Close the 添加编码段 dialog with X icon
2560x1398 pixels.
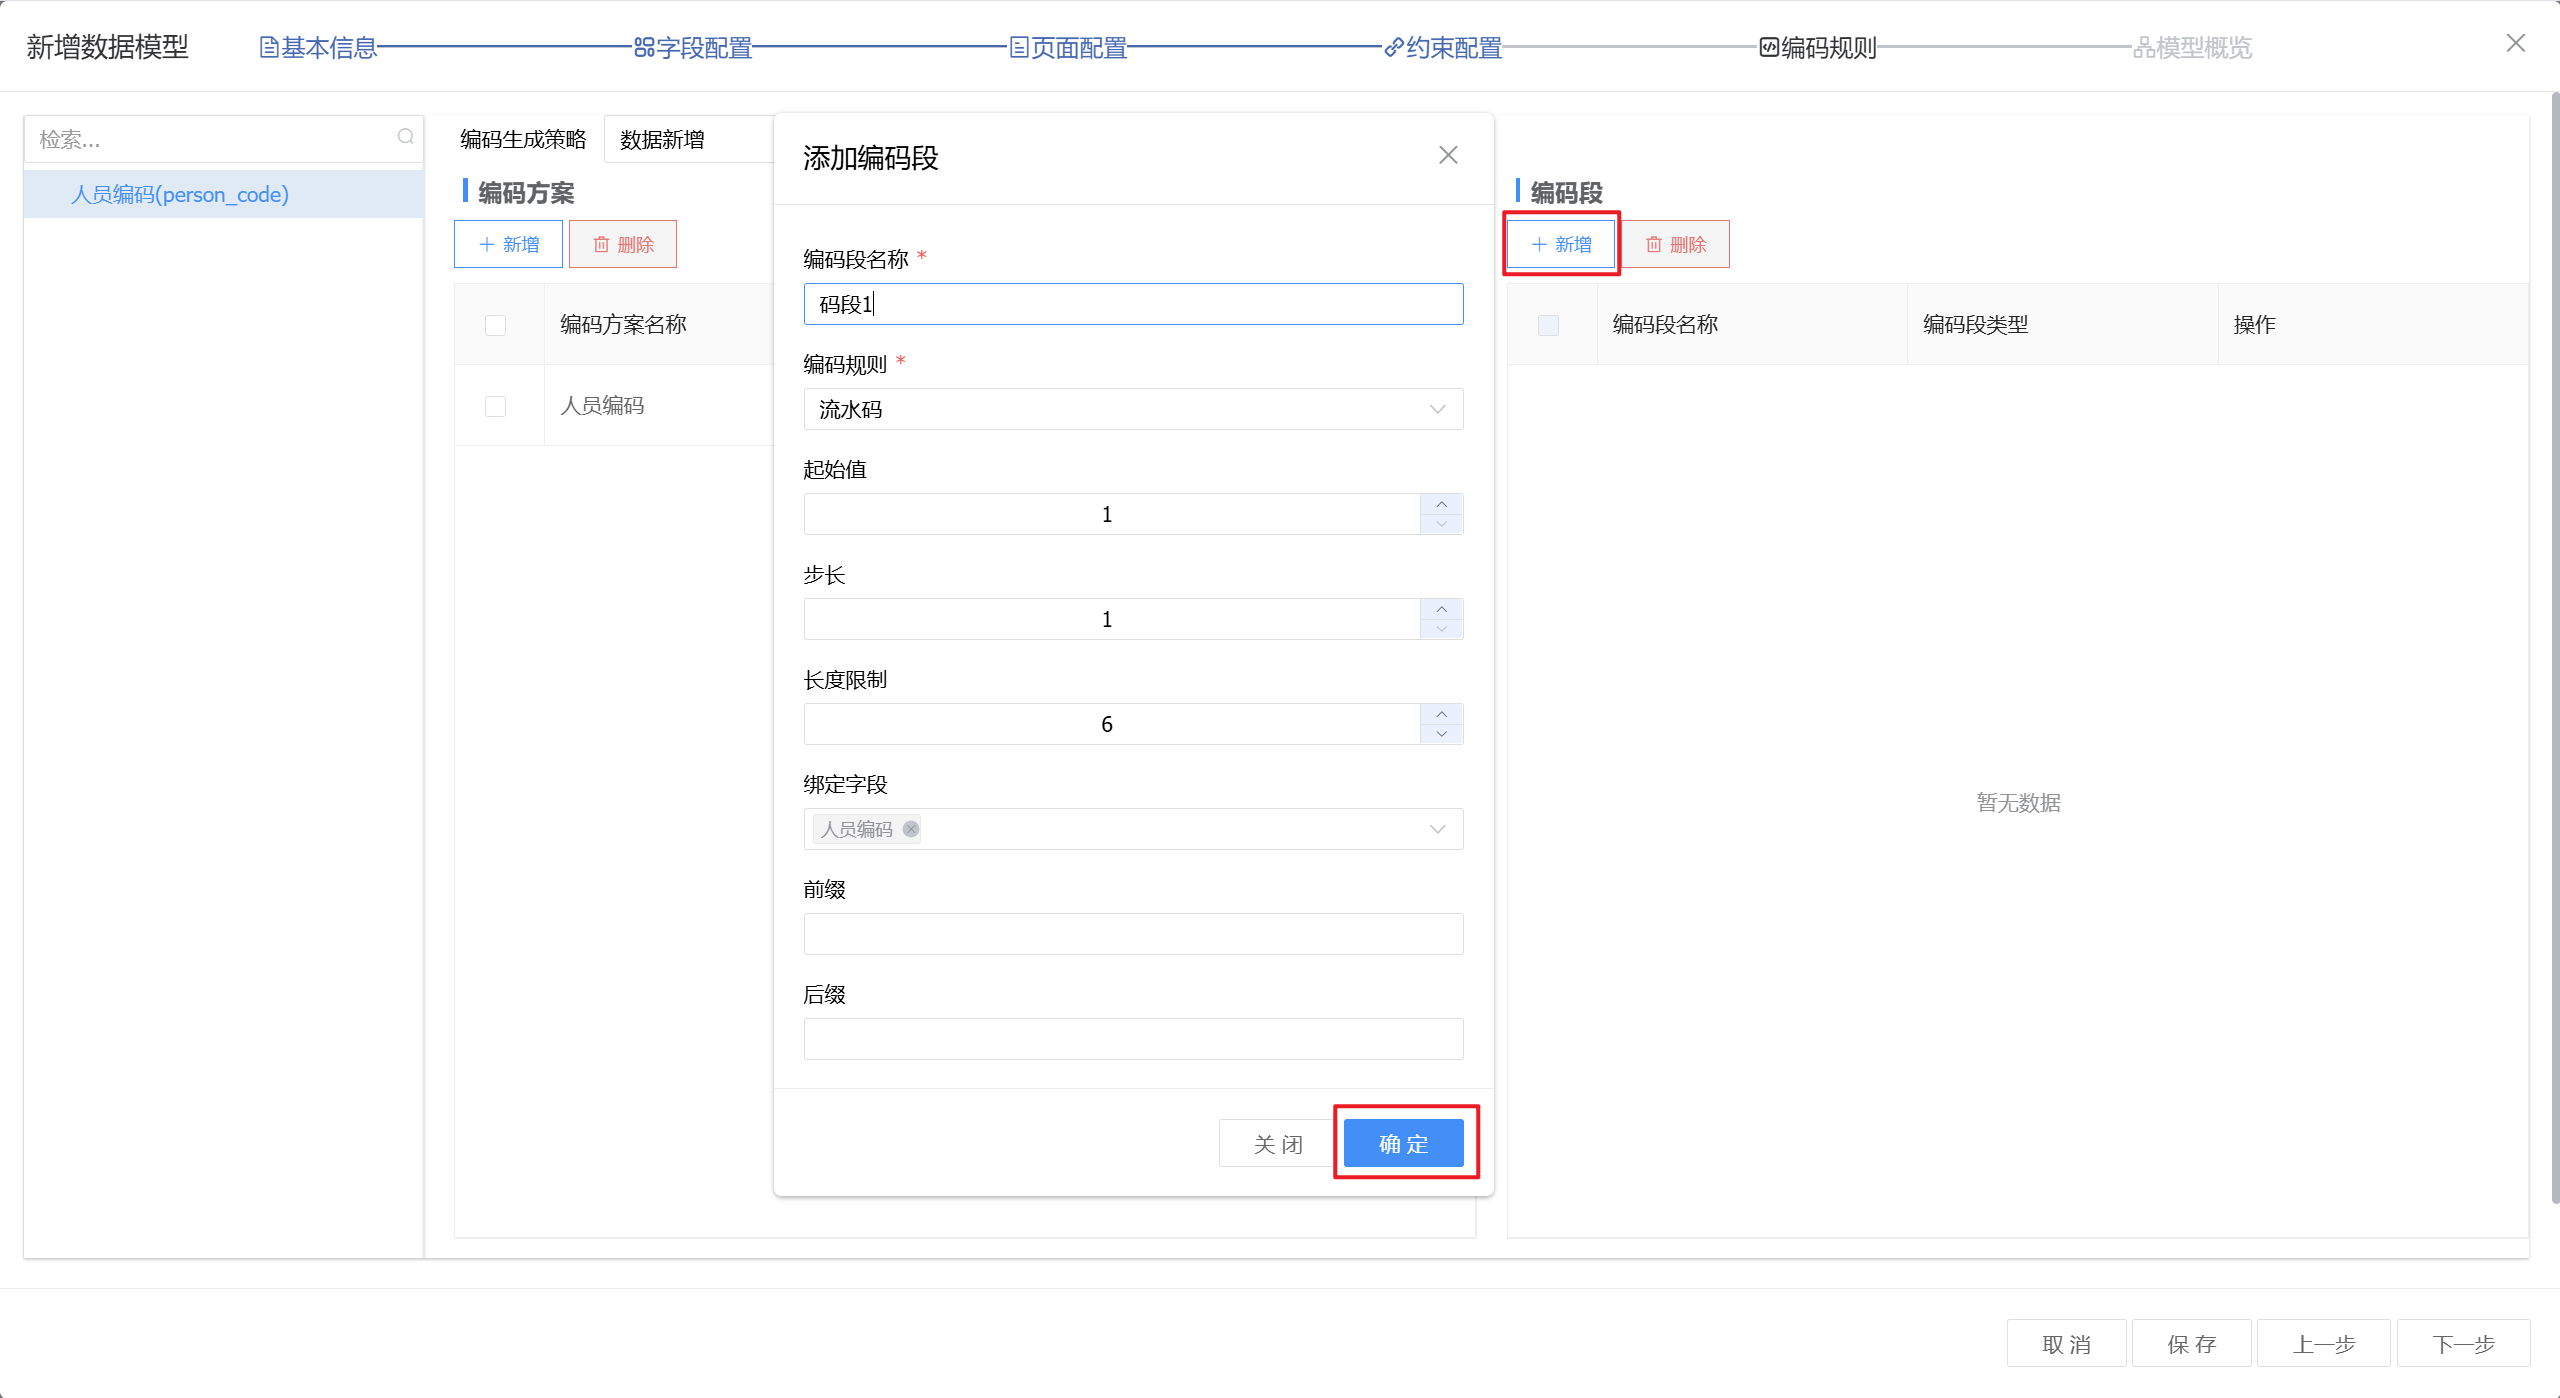tap(1447, 155)
